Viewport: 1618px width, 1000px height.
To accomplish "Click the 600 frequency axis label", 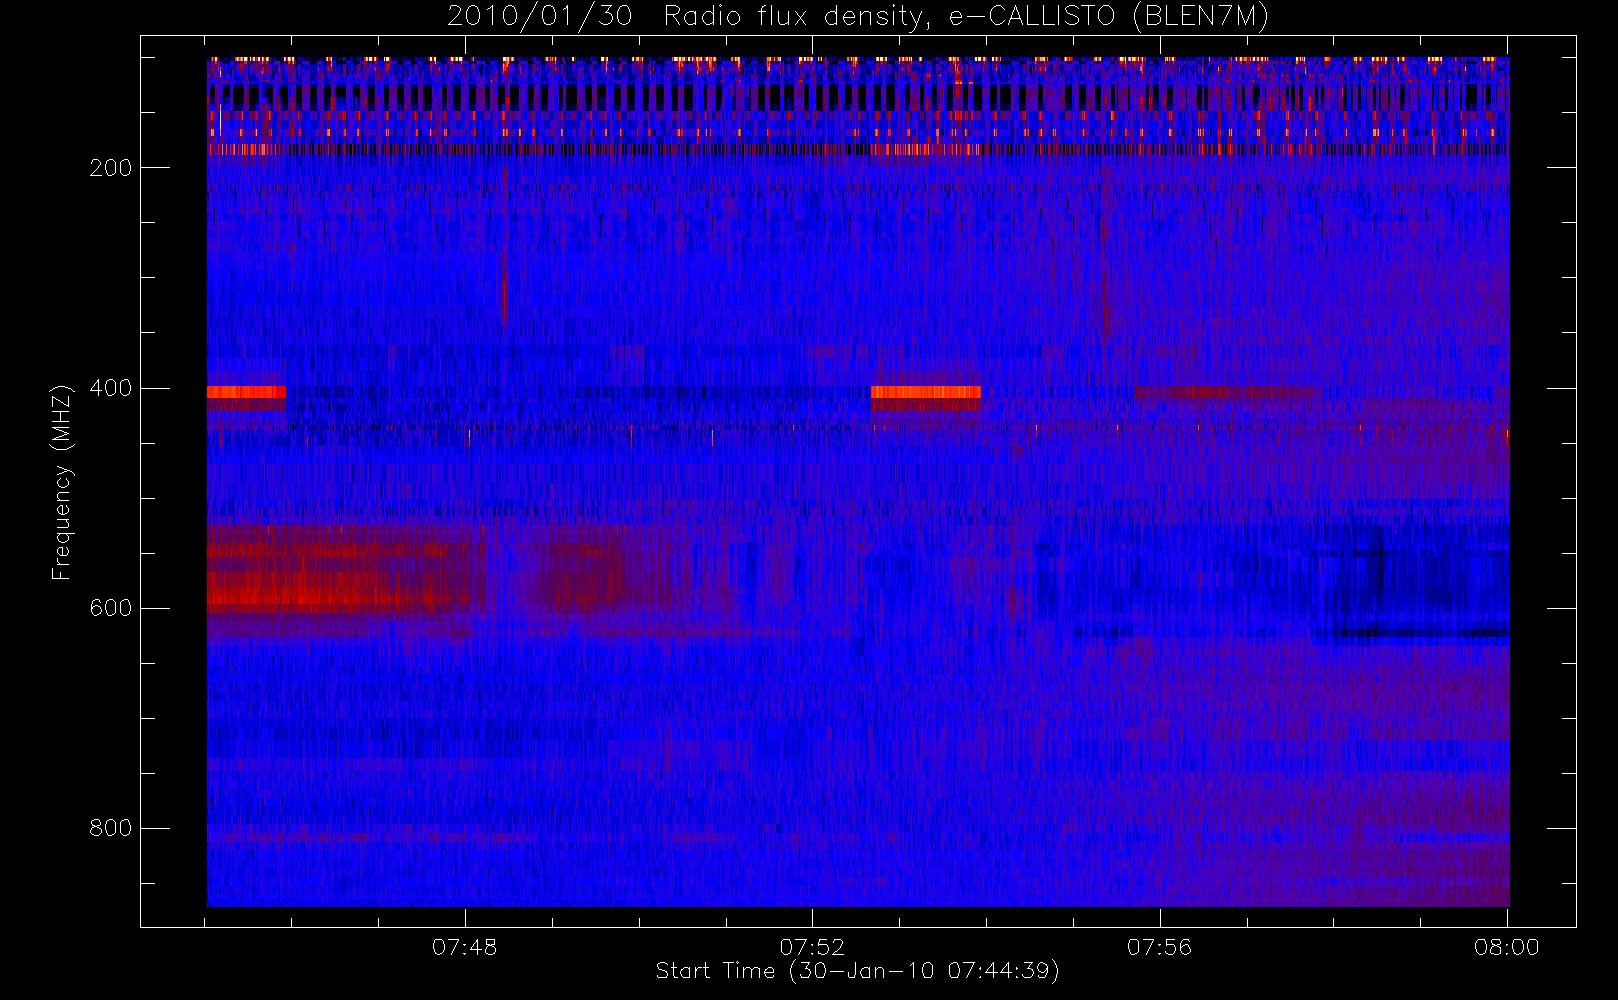I will [110, 608].
